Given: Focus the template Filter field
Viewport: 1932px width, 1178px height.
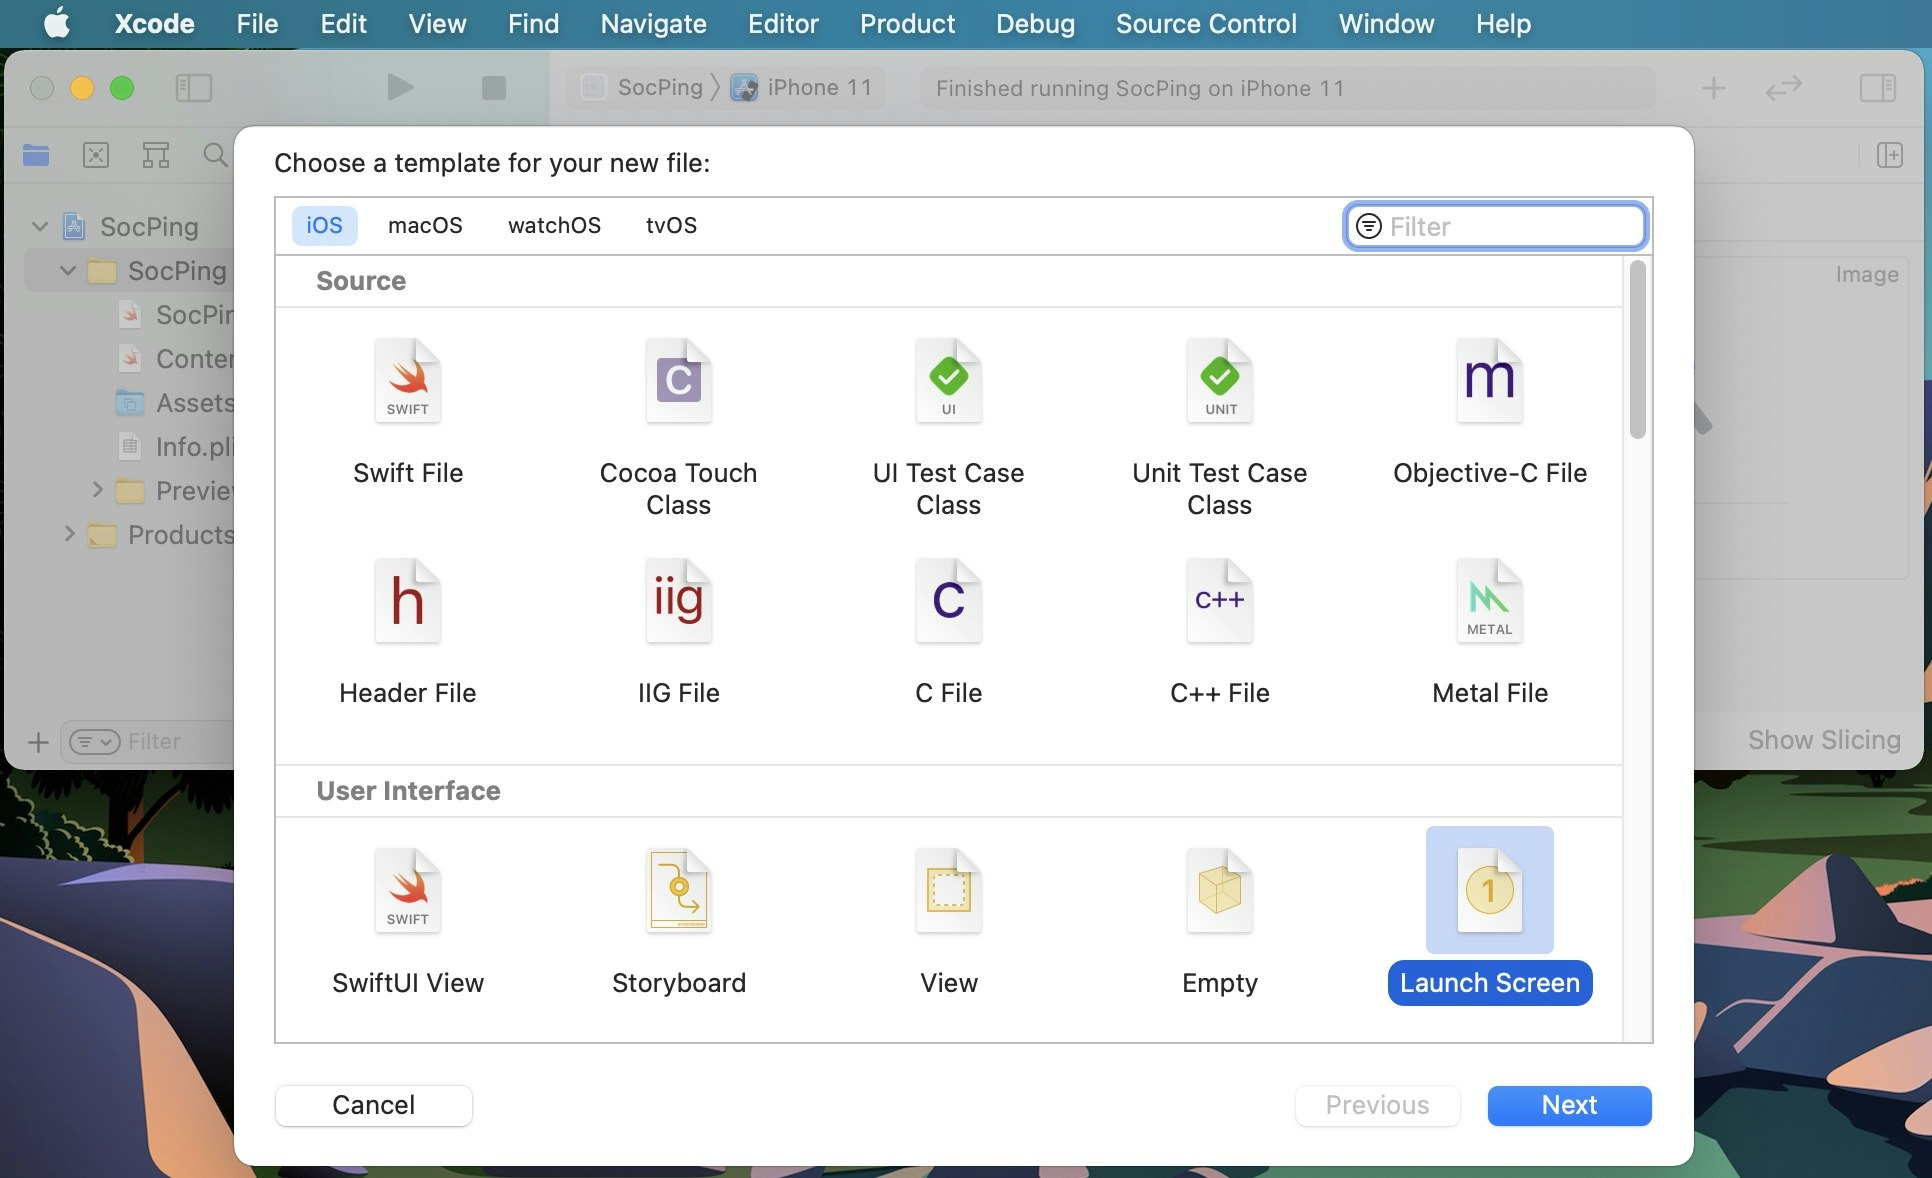Looking at the screenshot, I should click(1496, 227).
